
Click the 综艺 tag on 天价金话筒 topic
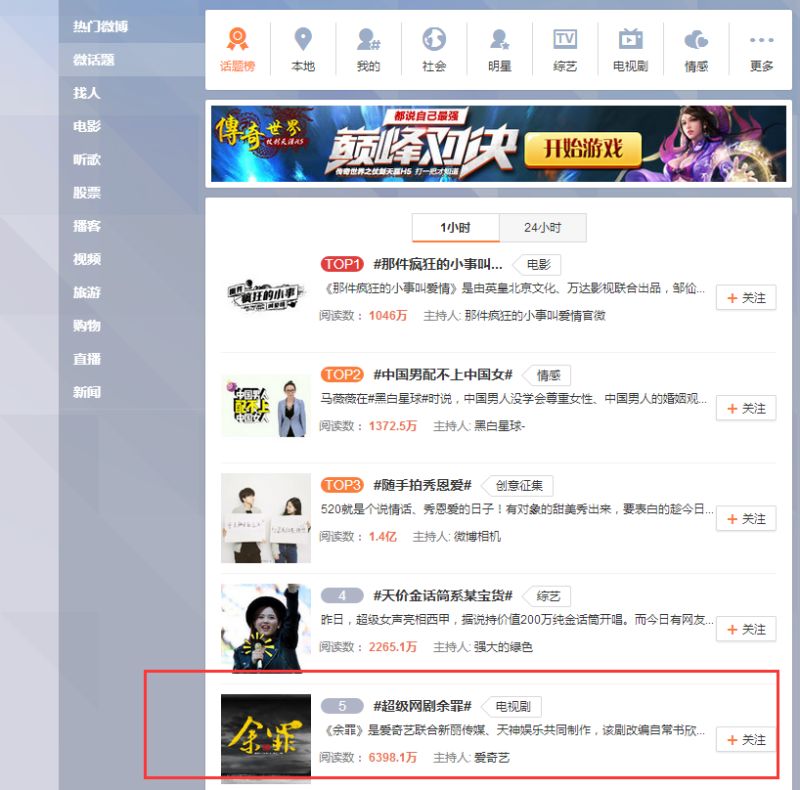pyautogui.click(x=547, y=596)
